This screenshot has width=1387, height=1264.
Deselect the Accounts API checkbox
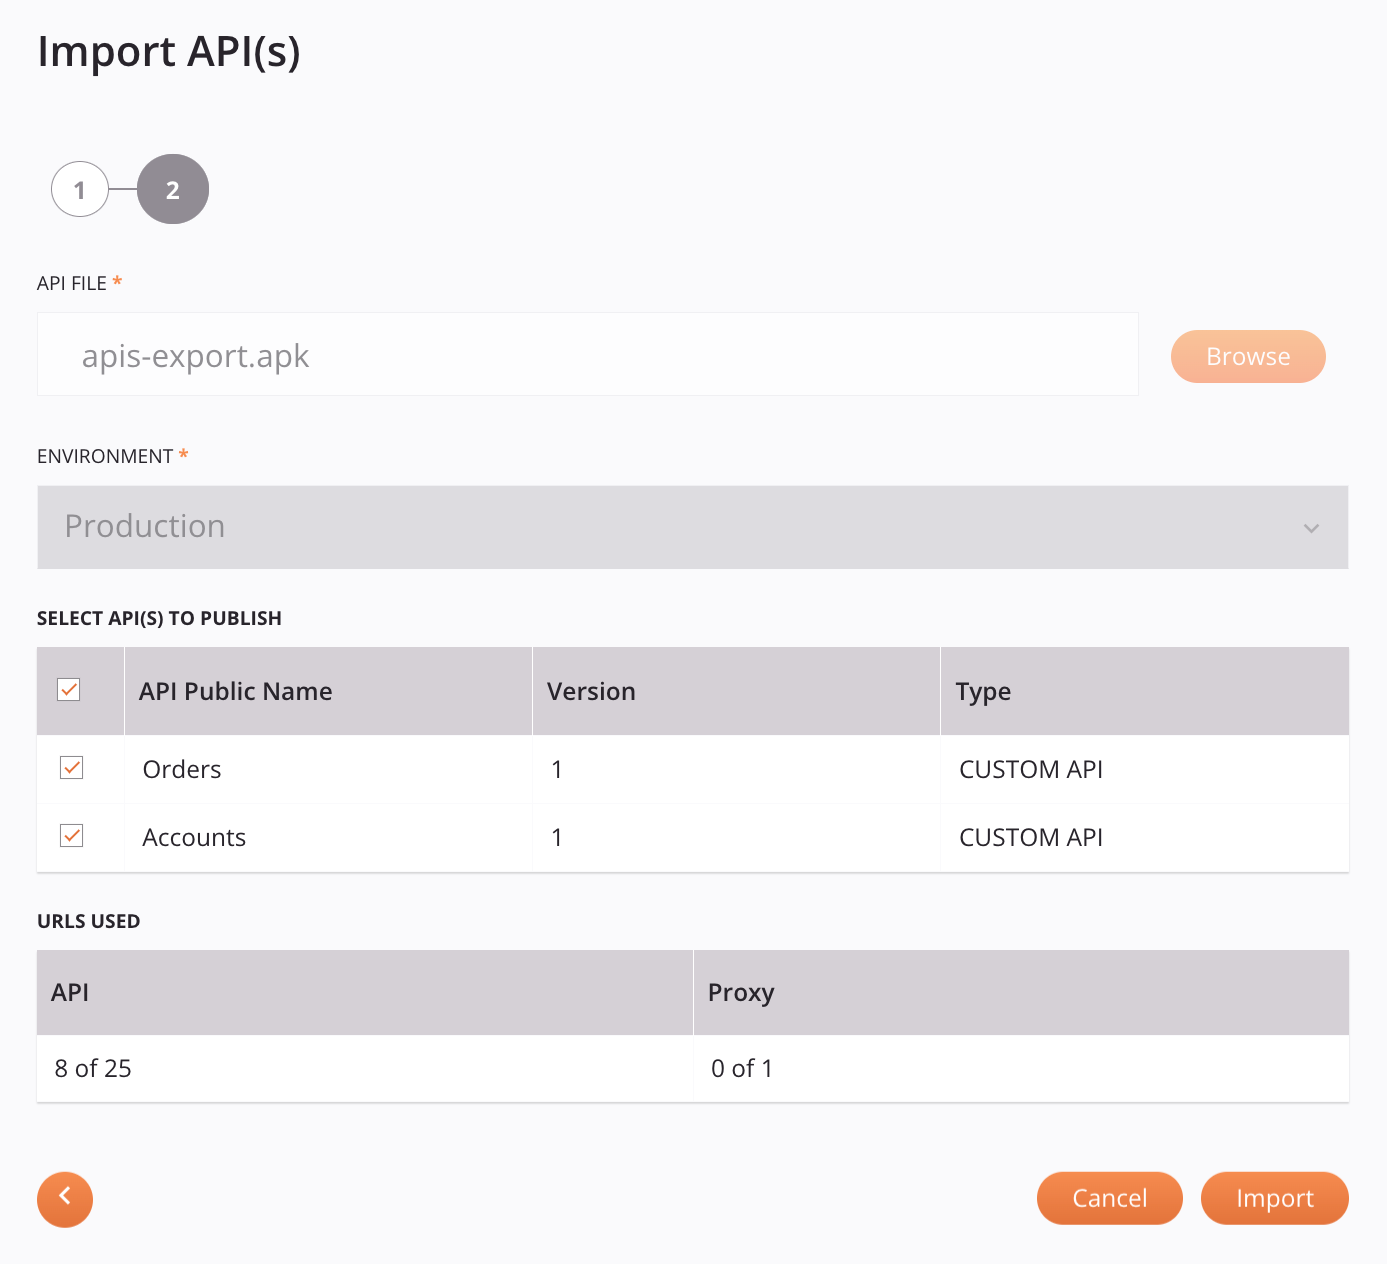point(70,836)
